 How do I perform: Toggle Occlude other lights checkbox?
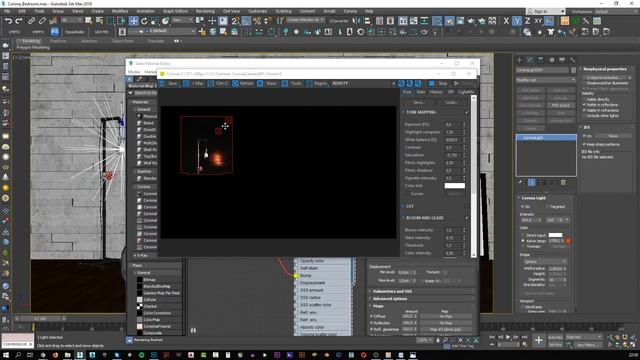click(x=584, y=116)
